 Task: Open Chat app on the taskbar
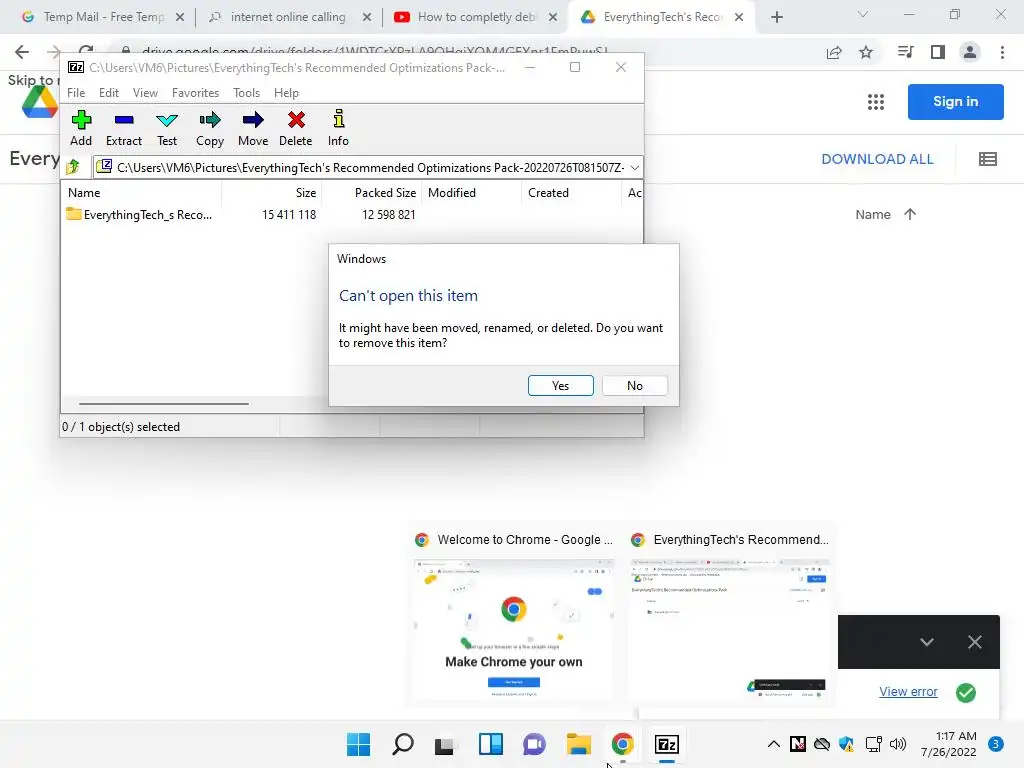[x=534, y=744]
